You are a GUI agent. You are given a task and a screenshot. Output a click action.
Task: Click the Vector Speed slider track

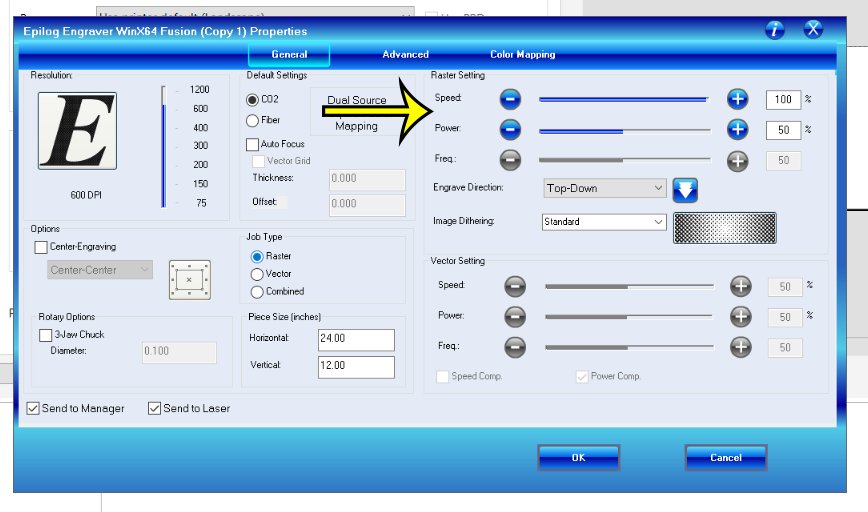[629, 286]
